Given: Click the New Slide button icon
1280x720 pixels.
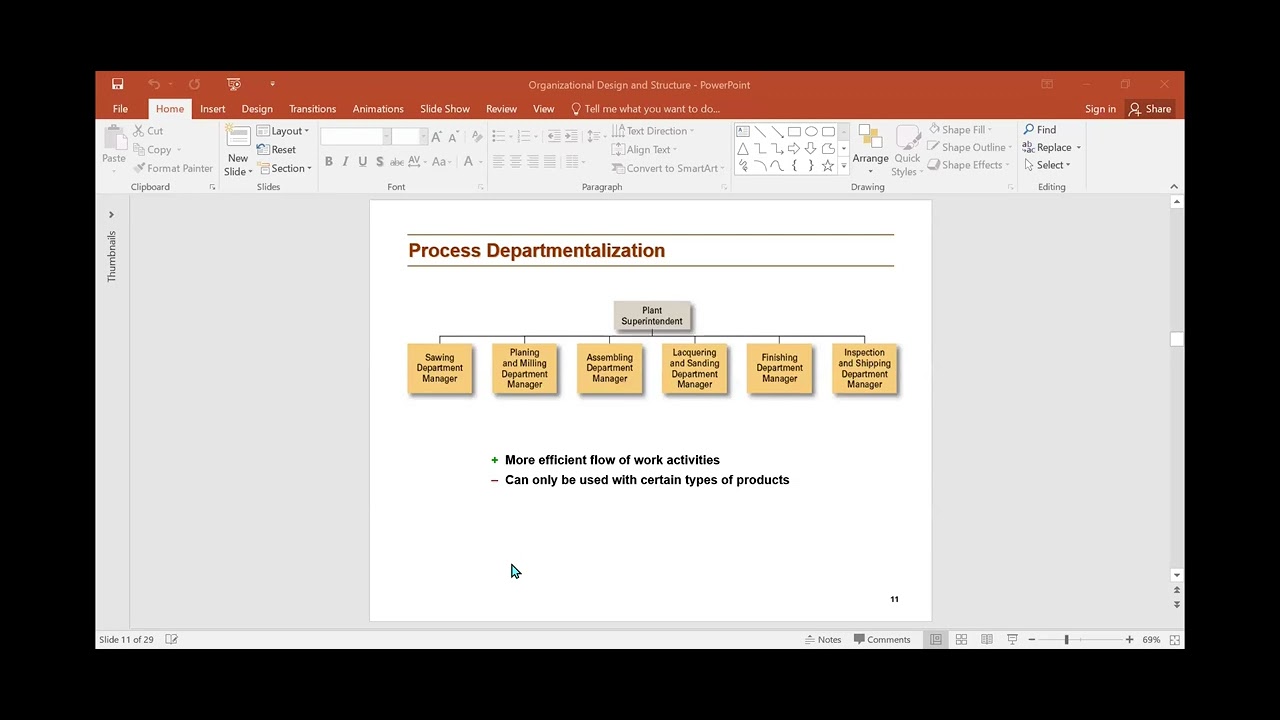Looking at the screenshot, I should [238, 137].
